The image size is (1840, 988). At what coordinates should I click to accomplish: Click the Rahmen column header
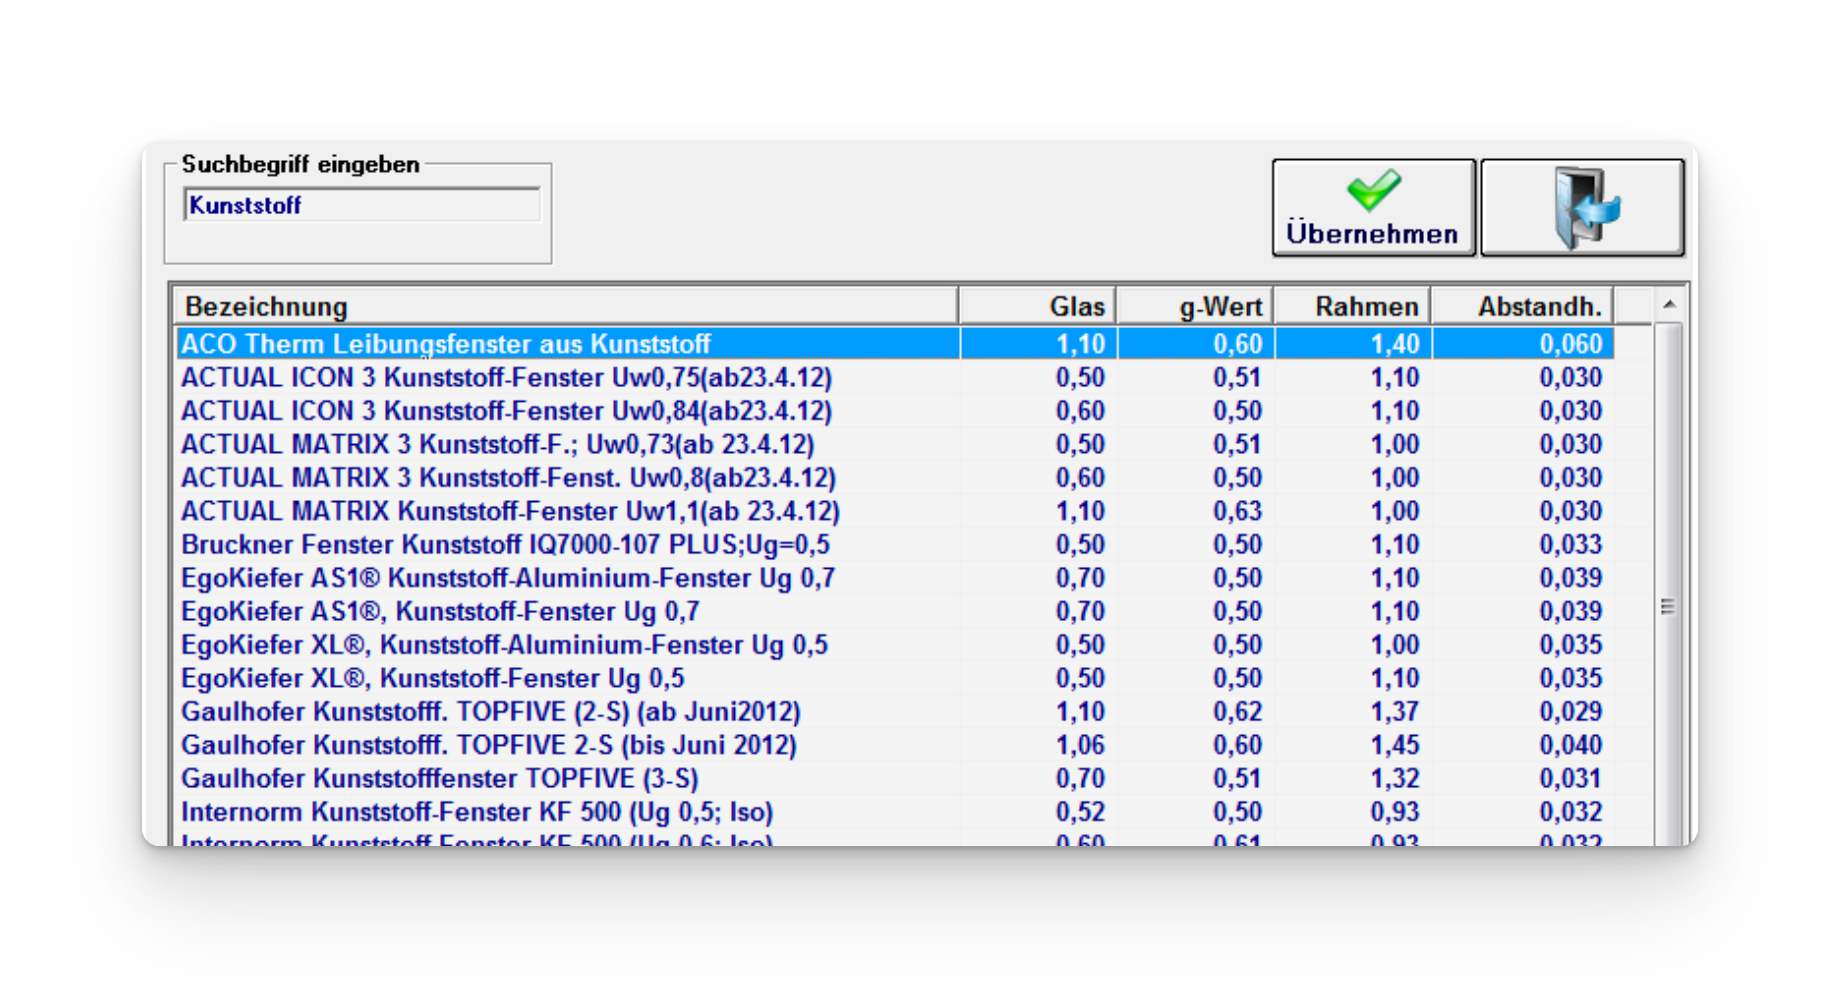tap(1352, 306)
